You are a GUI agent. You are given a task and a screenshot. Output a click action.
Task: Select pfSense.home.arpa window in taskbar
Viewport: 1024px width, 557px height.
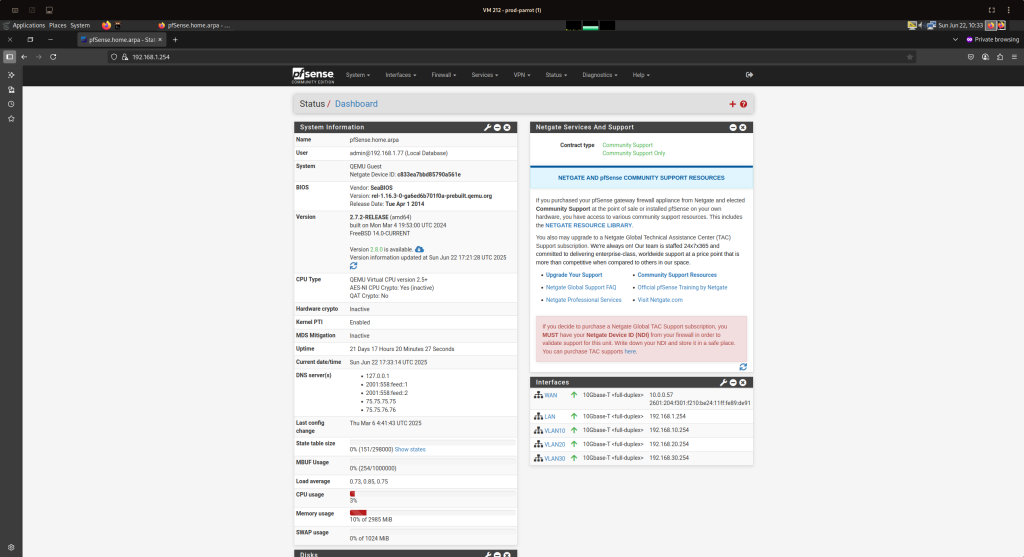pyautogui.click(x=194, y=25)
